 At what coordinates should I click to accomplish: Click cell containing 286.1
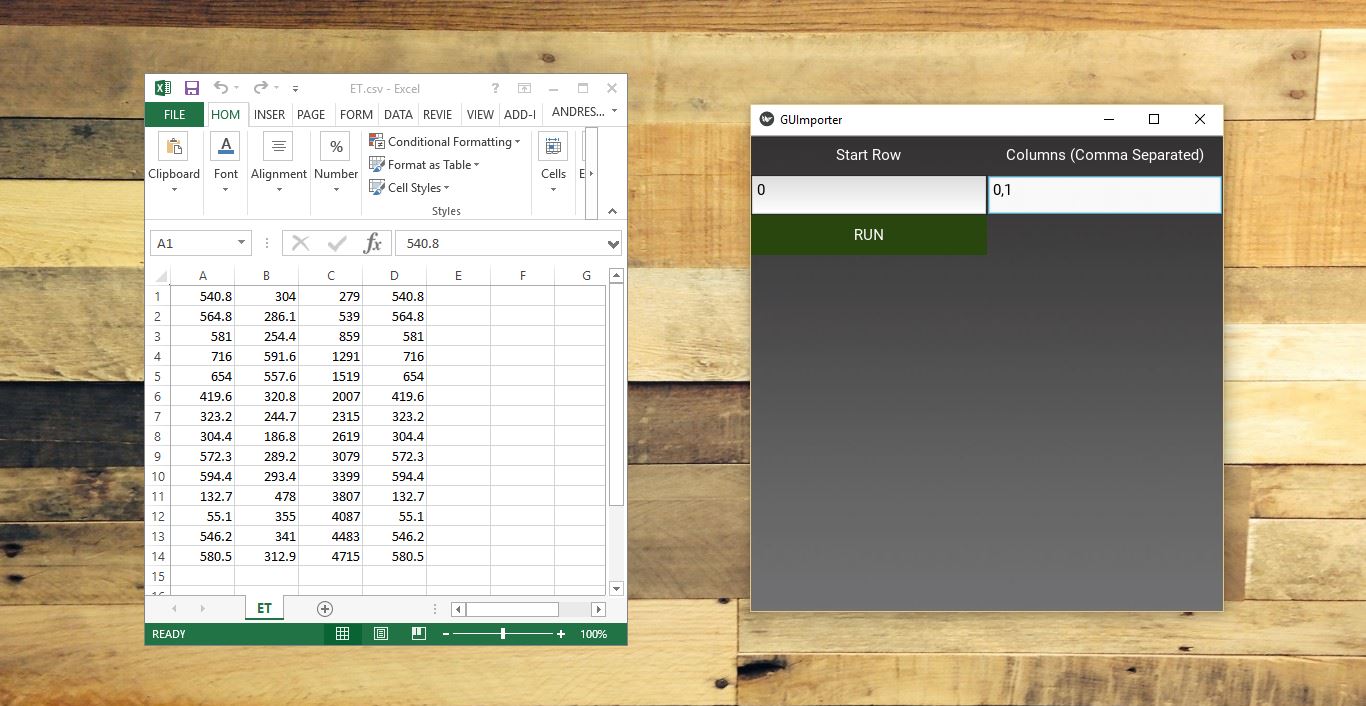tap(266, 316)
